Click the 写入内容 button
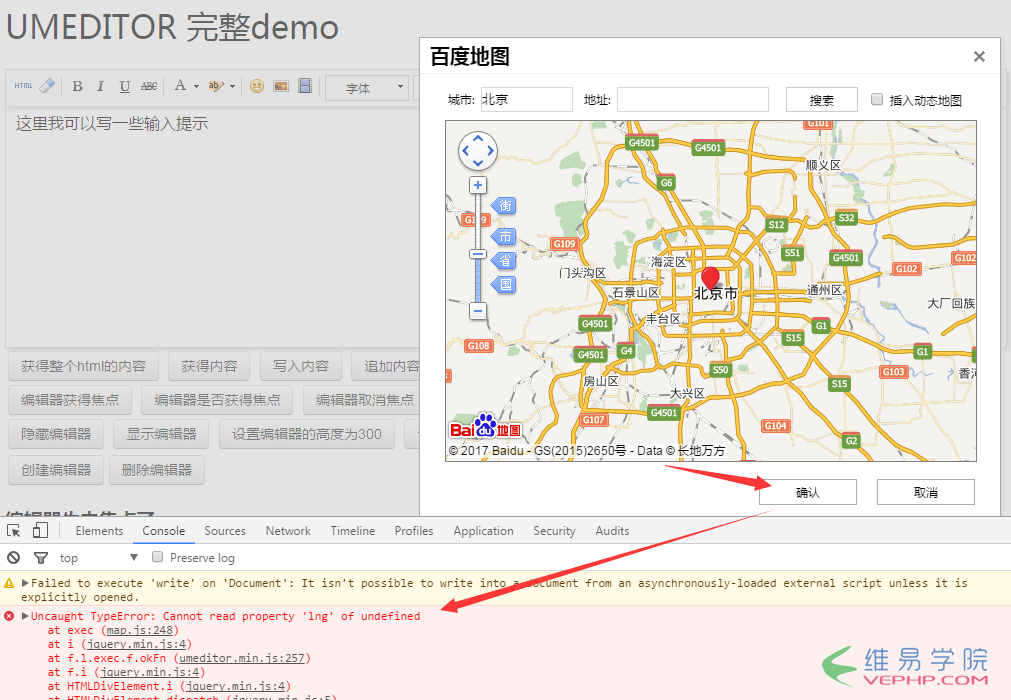Viewport: 1011px width, 700px height. 300,366
